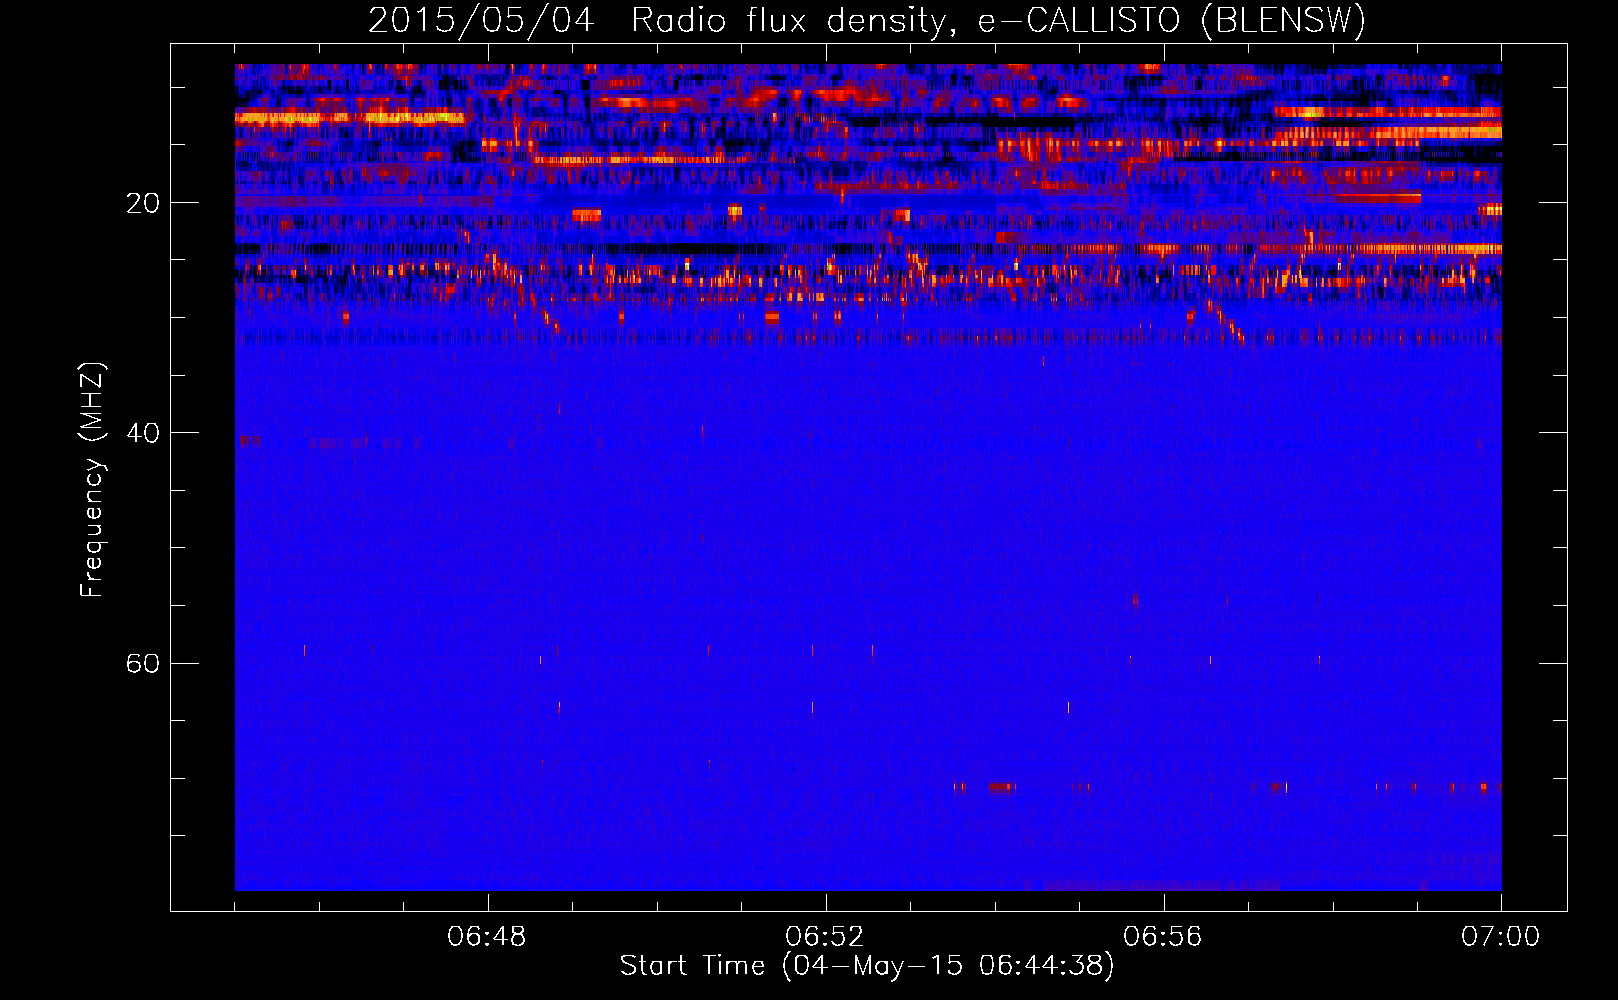Image resolution: width=1618 pixels, height=1000 pixels.
Task: Select the "07:00" time tick label
Action: click(1501, 937)
